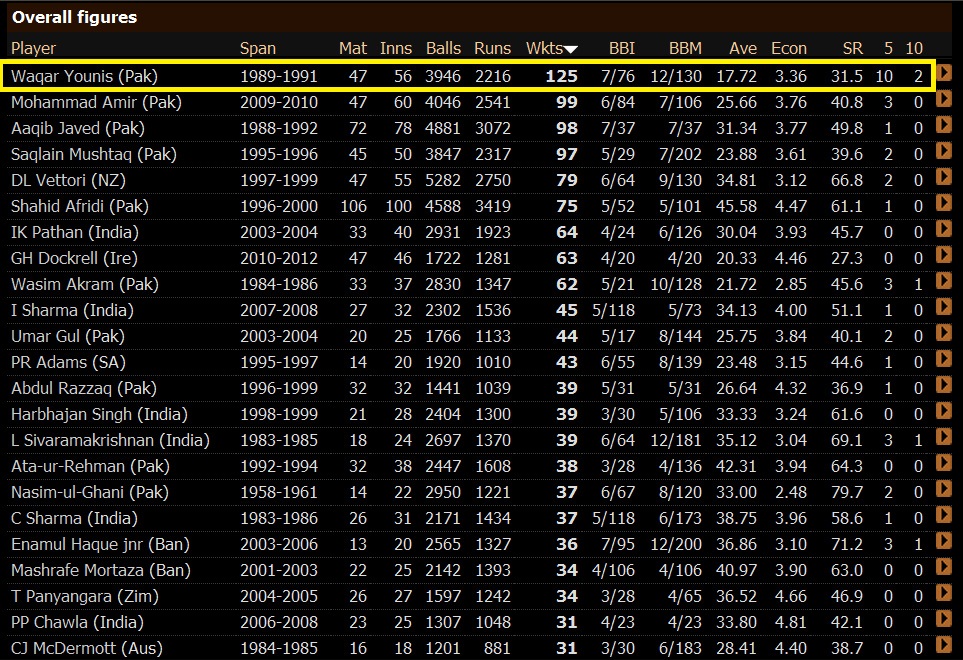The height and width of the screenshot is (660, 963).
Task: Open PR Adams (SA) player link
Action: 68,362
